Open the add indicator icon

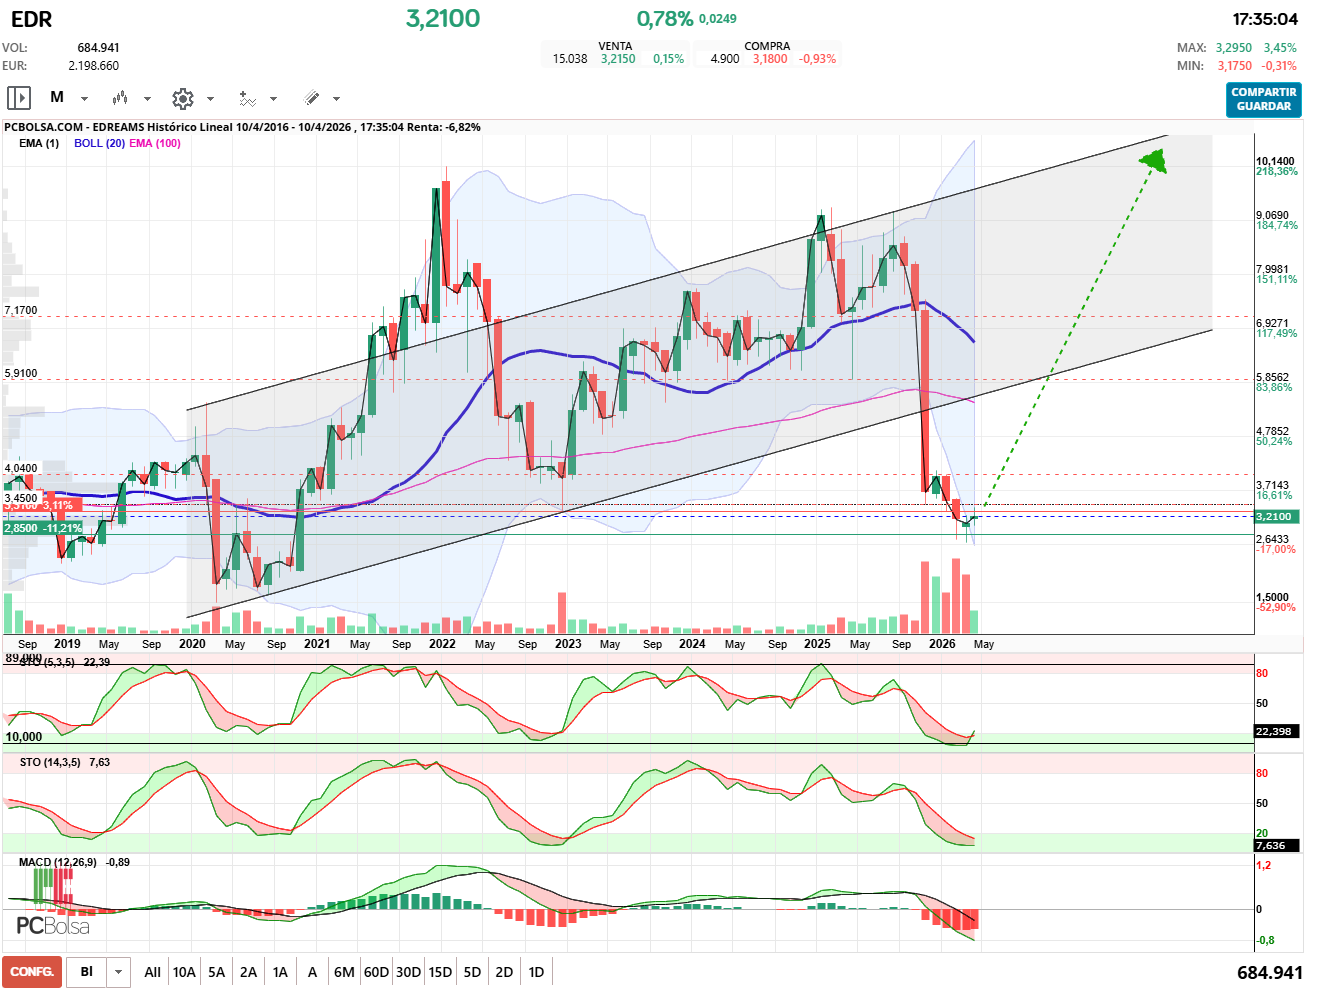(247, 98)
